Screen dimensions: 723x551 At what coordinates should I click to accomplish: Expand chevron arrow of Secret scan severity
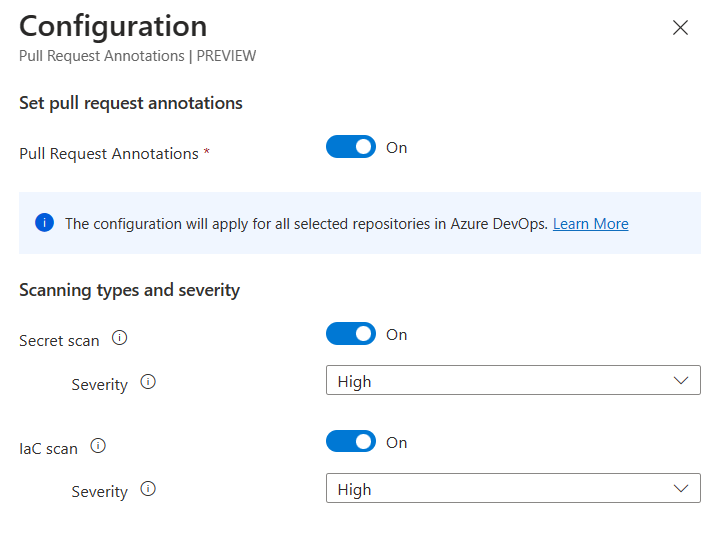(681, 381)
